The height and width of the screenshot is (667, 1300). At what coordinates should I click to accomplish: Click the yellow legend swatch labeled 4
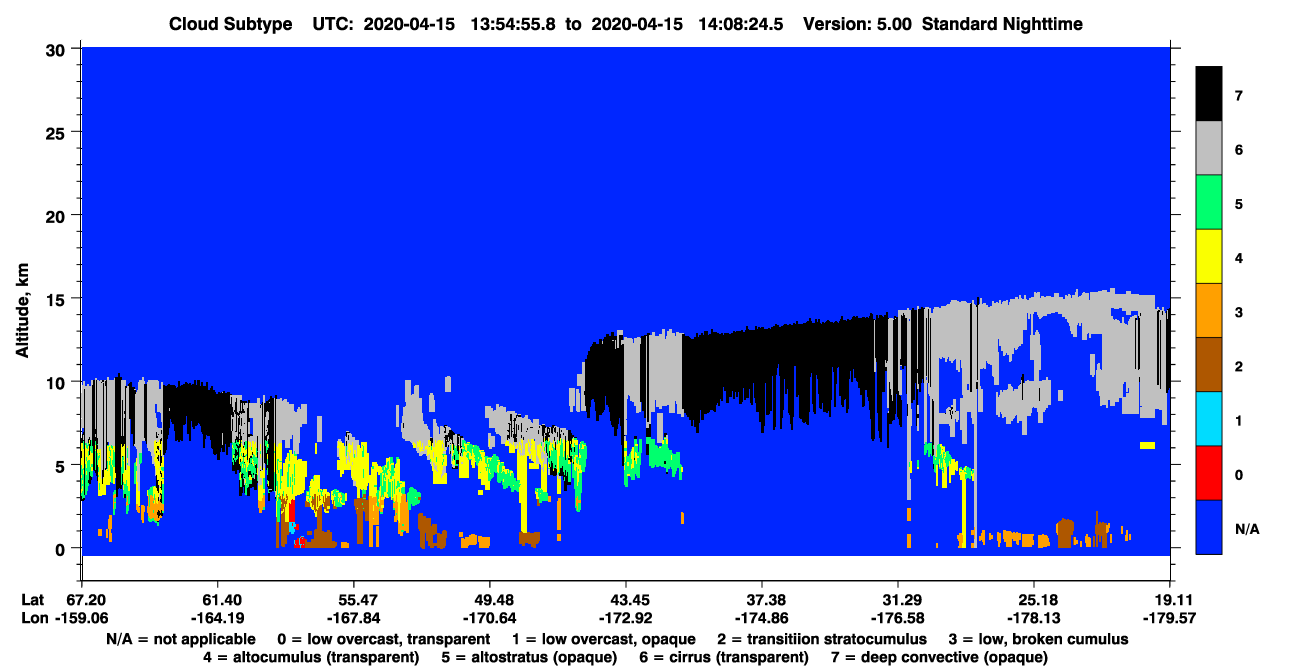(1209, 257)
